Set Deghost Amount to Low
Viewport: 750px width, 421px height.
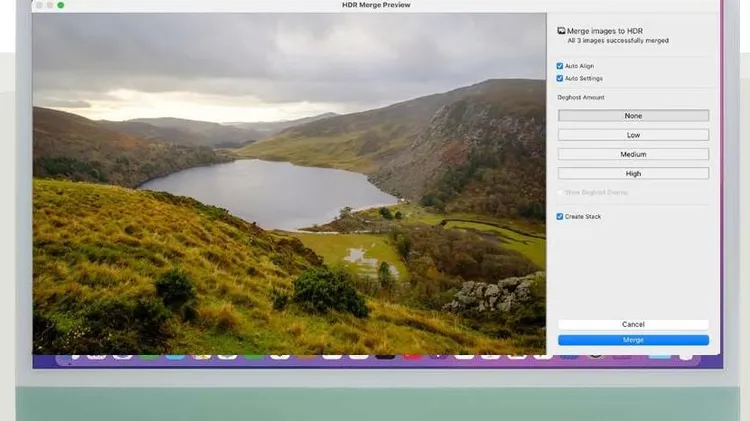(x=633, y=135)
